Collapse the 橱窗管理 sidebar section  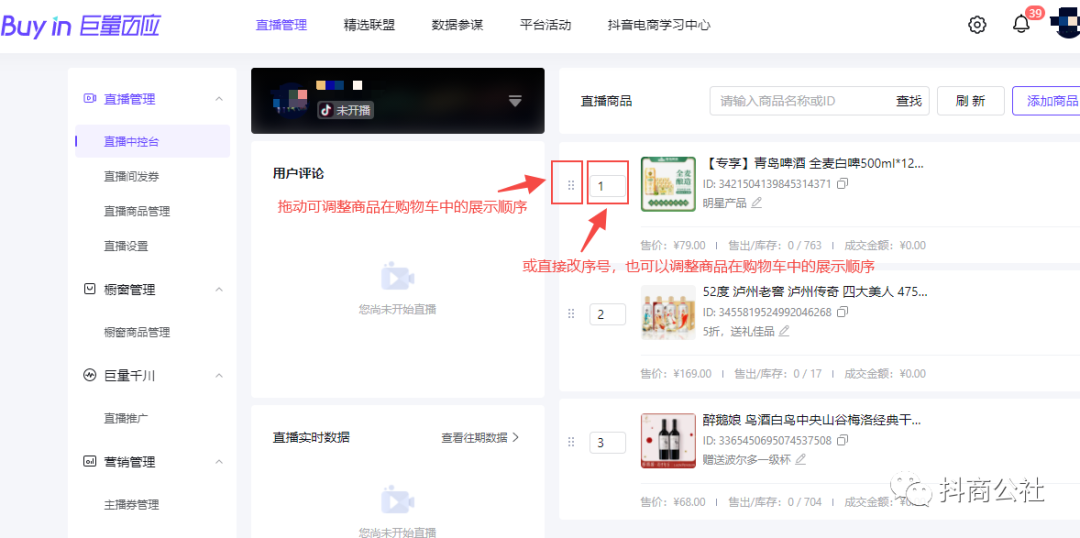[219, 289]
